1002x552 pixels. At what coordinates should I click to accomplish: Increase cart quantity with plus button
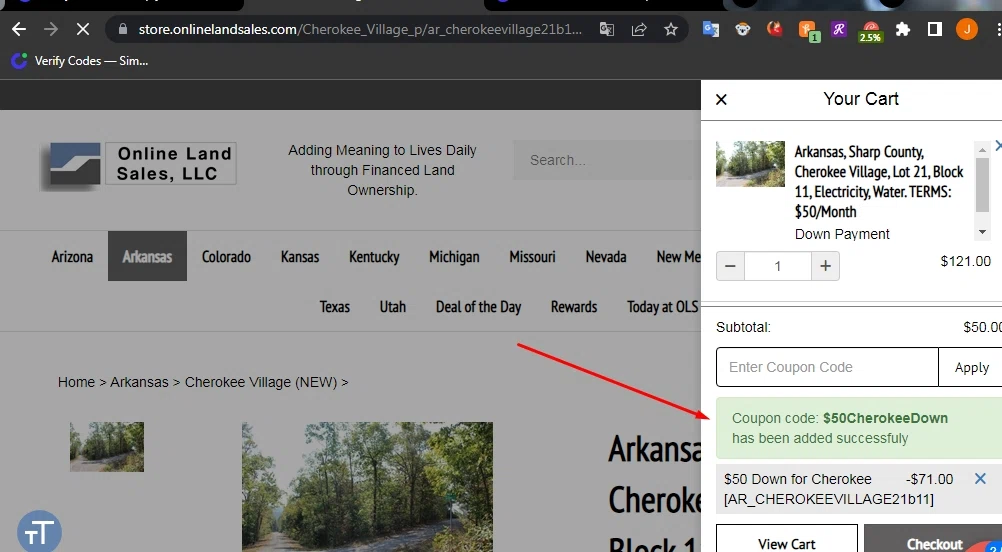(825, 266)
